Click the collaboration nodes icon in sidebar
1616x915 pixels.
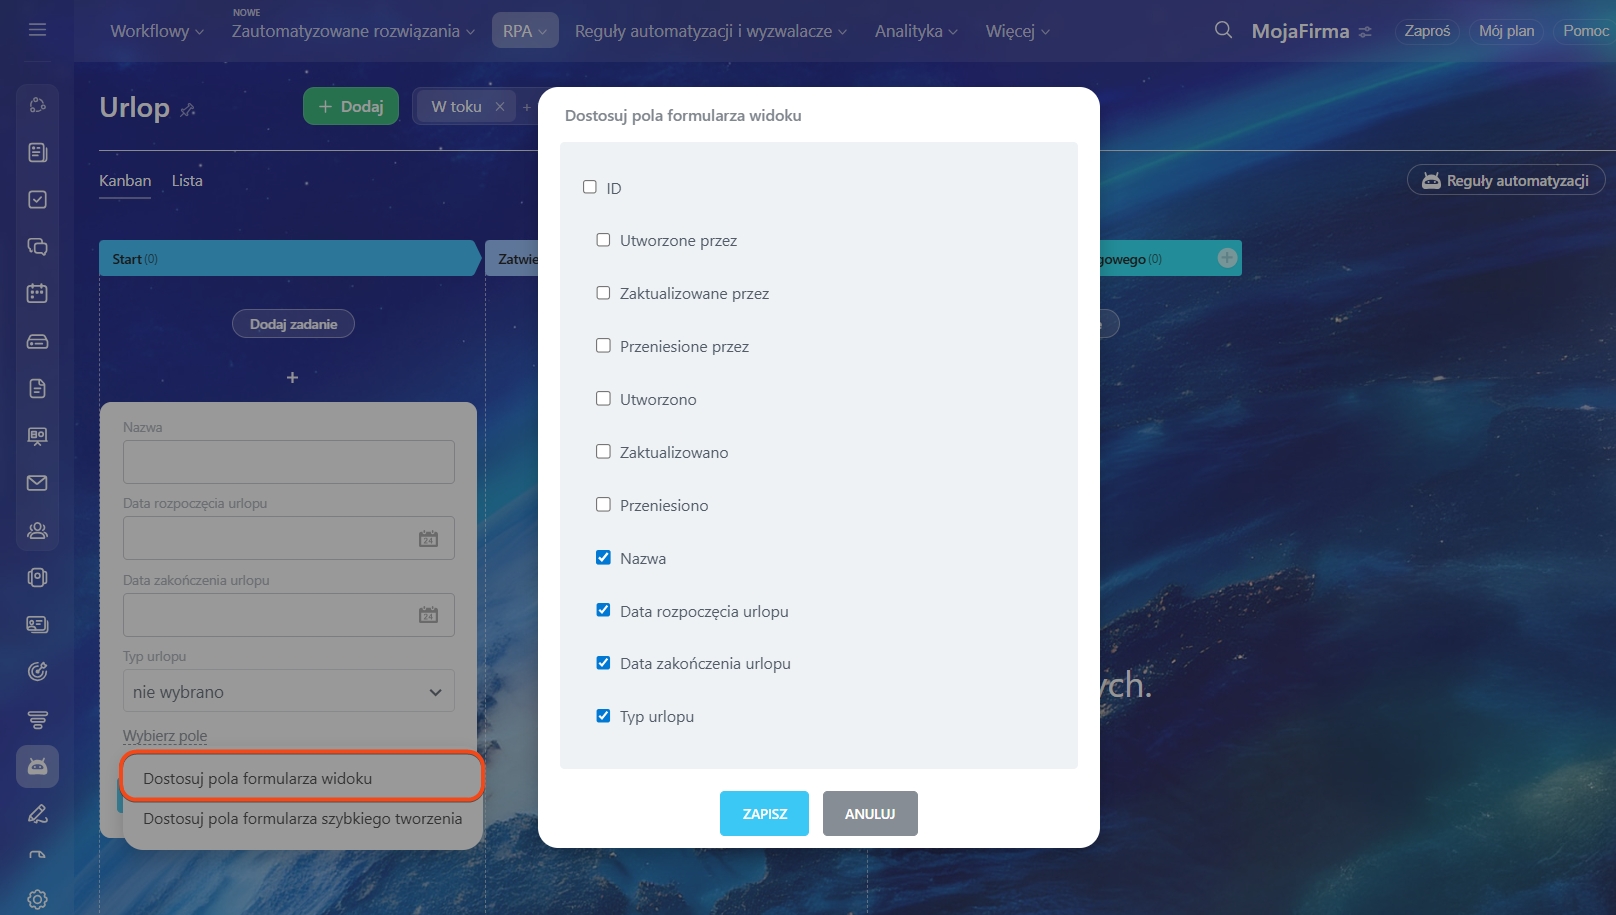pyautogui.click(x=37, y=105)
